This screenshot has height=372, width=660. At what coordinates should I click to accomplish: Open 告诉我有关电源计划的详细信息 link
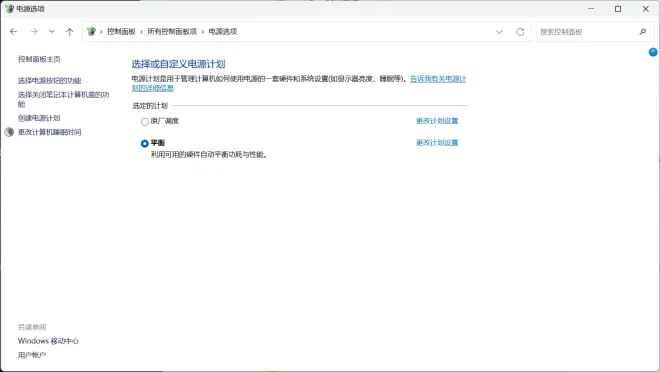click(438, 79)
